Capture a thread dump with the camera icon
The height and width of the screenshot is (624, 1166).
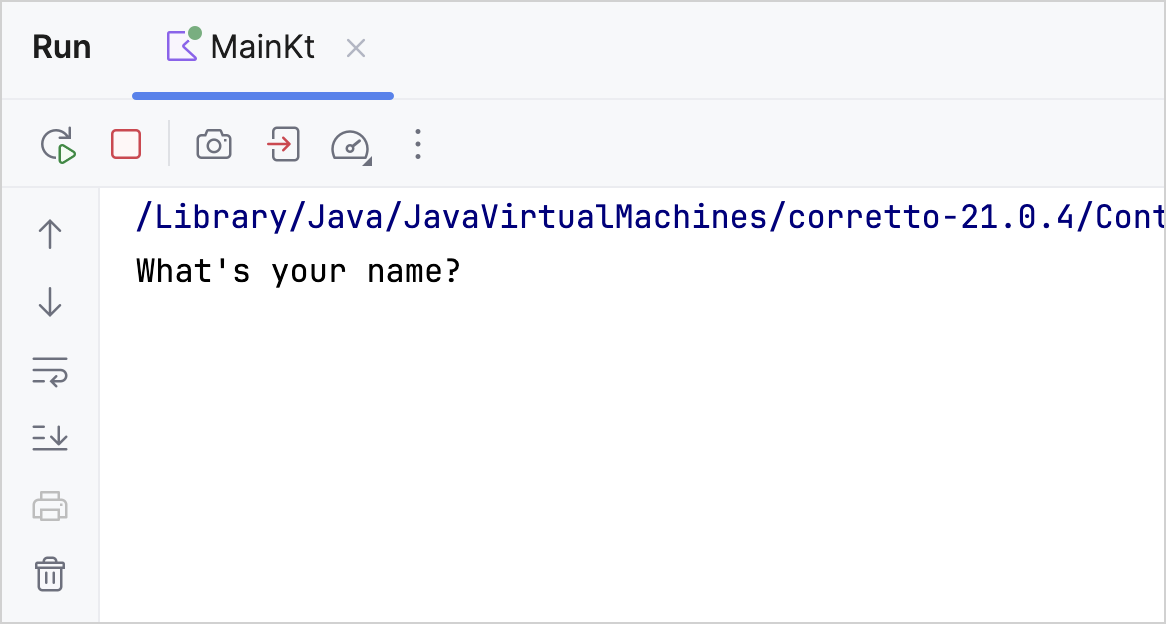pos(213,144)
